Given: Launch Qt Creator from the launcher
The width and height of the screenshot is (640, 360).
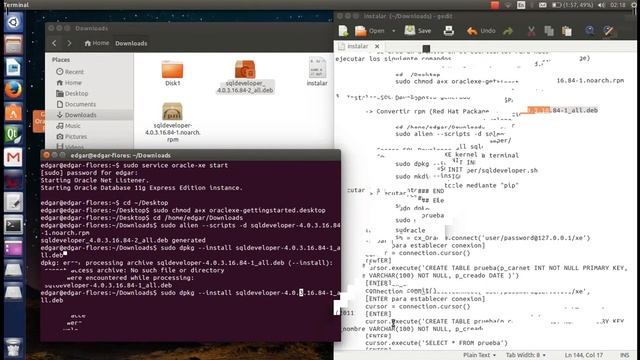Looking at the screenshot, I should tap(13, 135).
